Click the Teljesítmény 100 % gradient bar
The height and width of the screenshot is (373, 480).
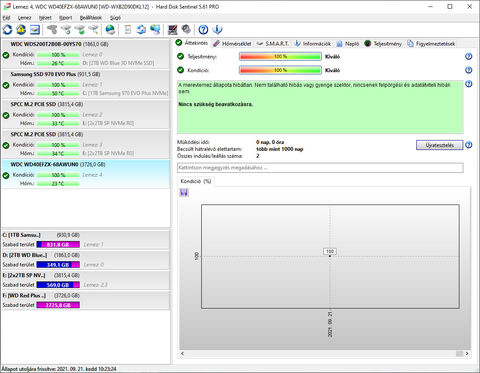(280, 56)
